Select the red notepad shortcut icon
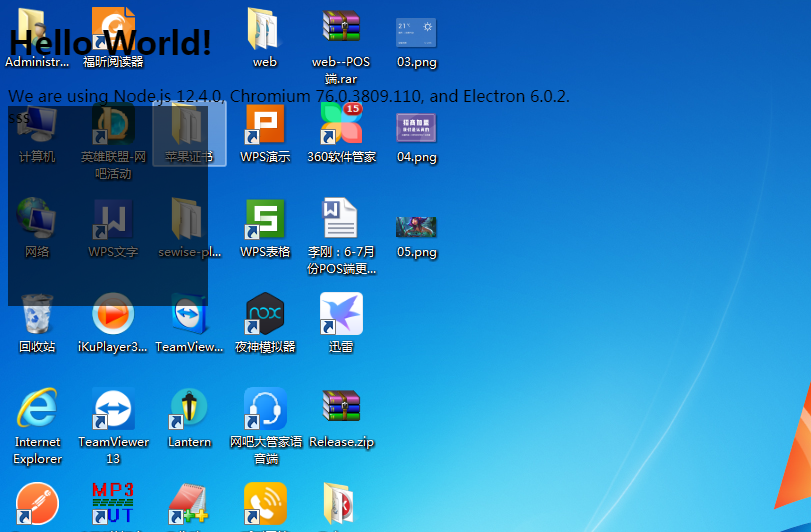Viewport: 811px width, 532px height. [189, 504]
